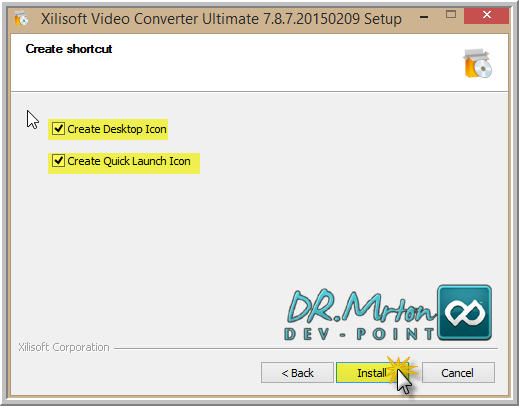Click the white header banner area

pyautogui.click(x=259, y=62)
